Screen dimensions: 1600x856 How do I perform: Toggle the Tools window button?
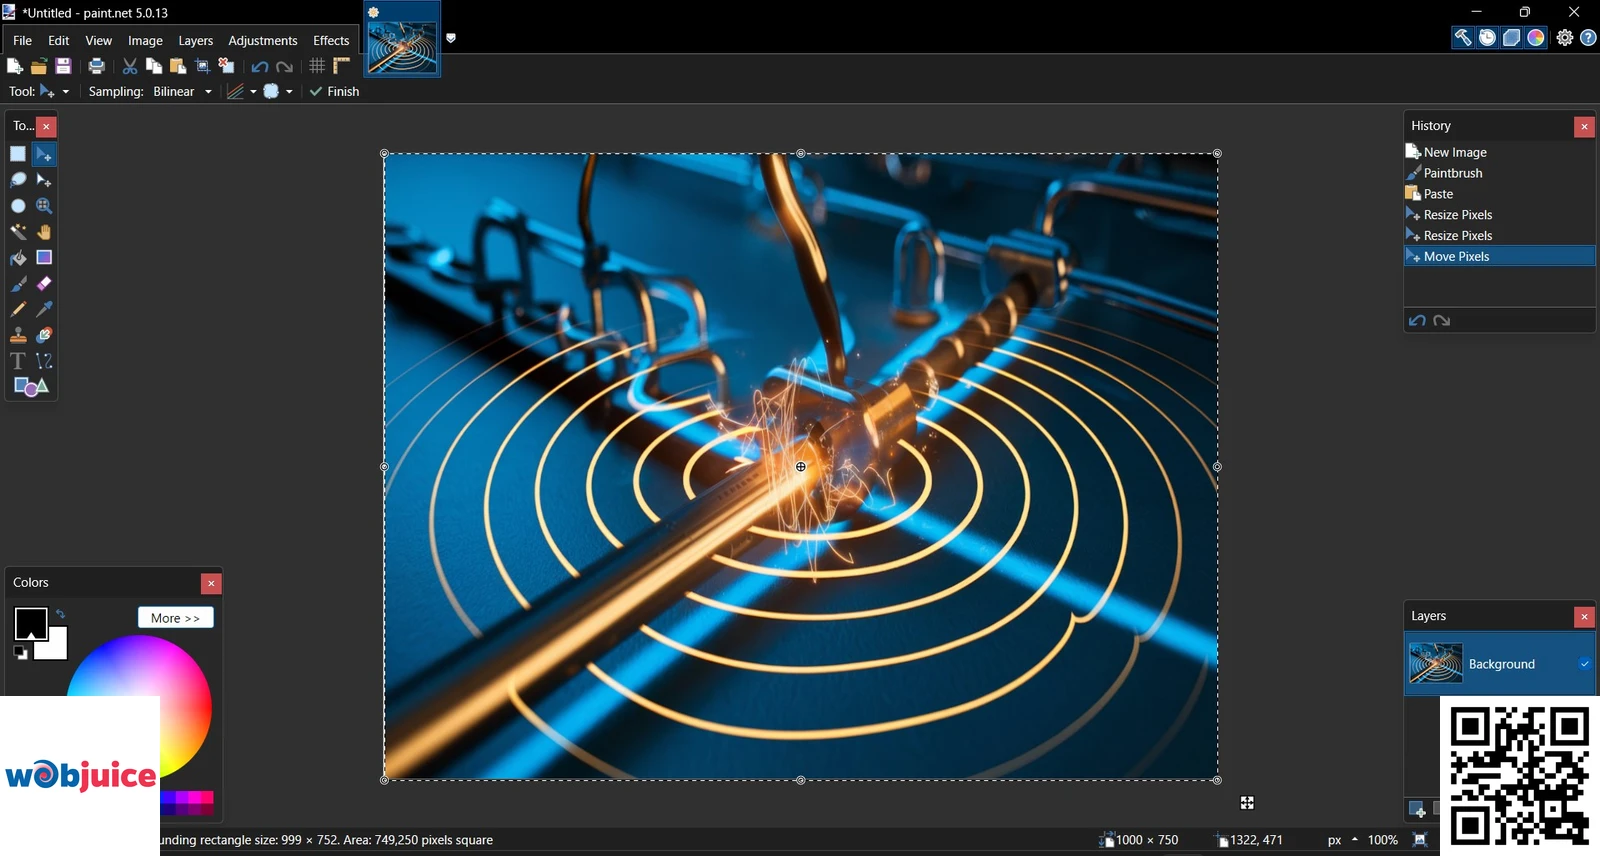[1462, 38]
